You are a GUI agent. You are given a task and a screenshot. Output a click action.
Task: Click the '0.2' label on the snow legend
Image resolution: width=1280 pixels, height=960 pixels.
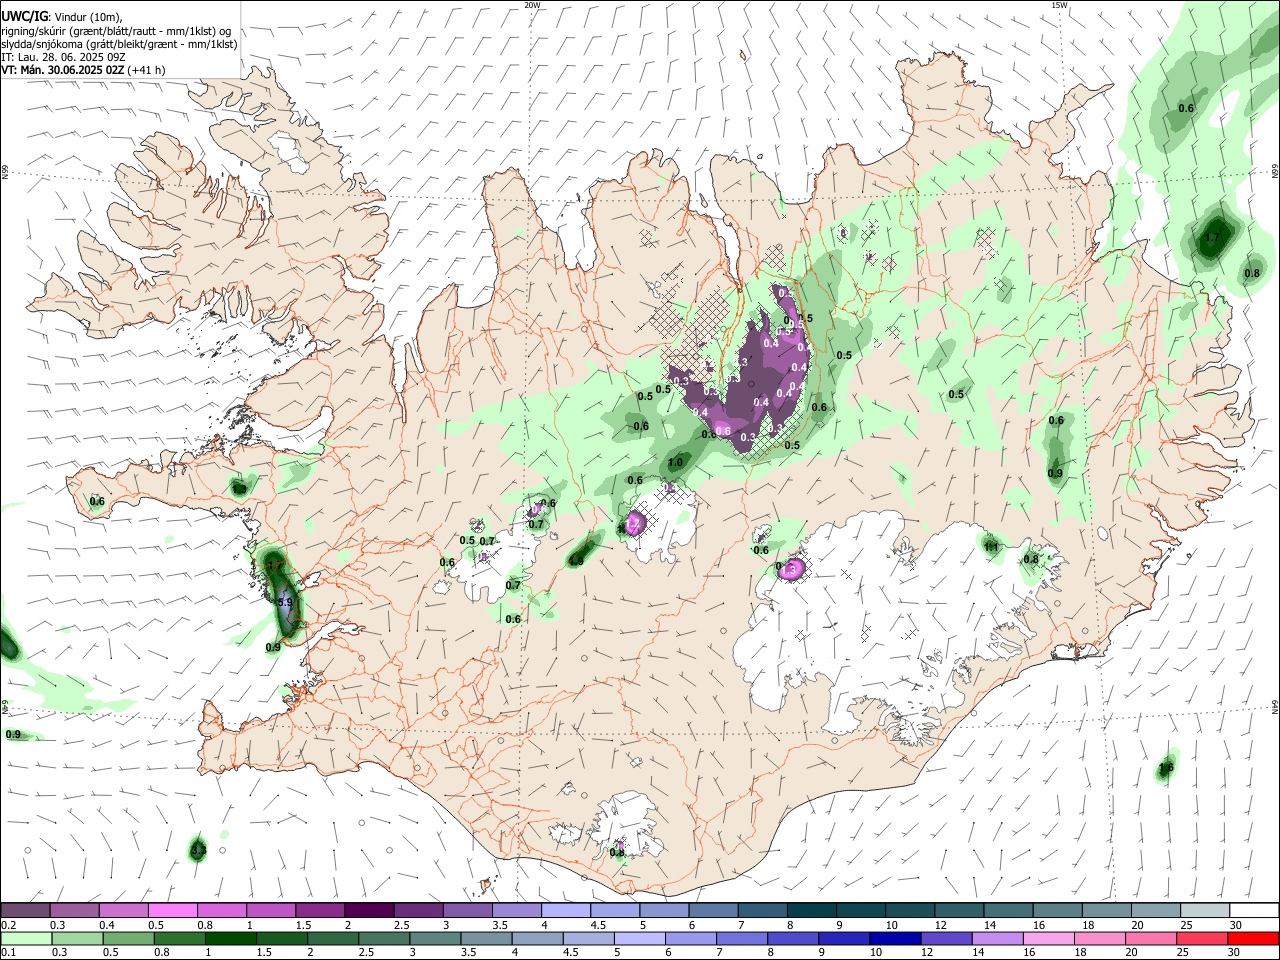(x=9, y=925)
